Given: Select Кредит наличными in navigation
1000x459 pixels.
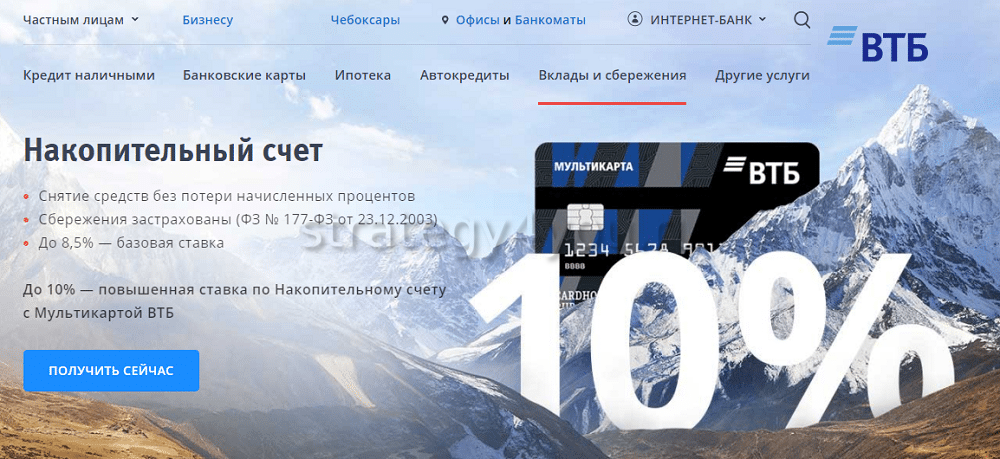Looking at the screenshot, I should [x=89, y=75].
